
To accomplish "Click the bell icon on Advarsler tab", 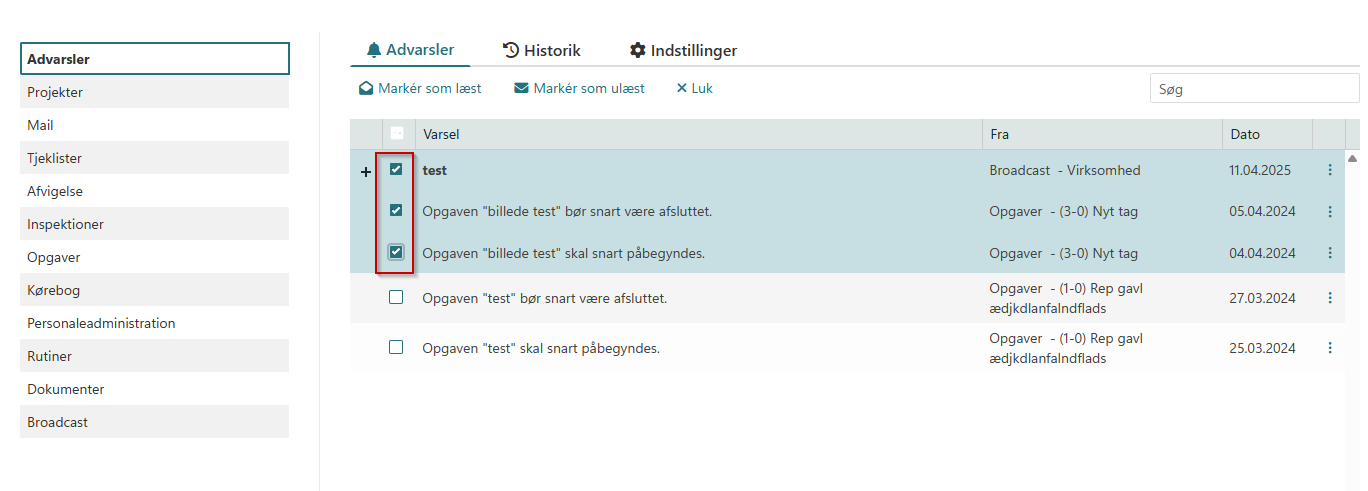I will 374,50.
